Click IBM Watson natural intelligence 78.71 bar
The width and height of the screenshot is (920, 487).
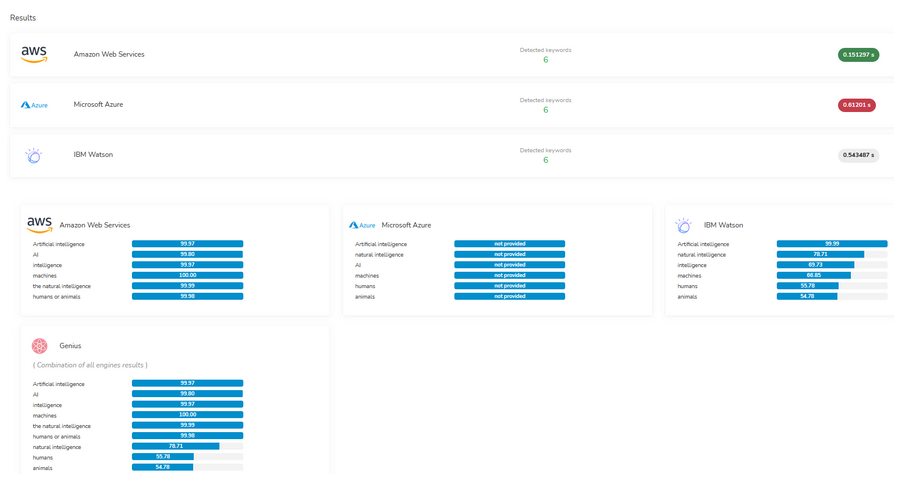(832, 255)
